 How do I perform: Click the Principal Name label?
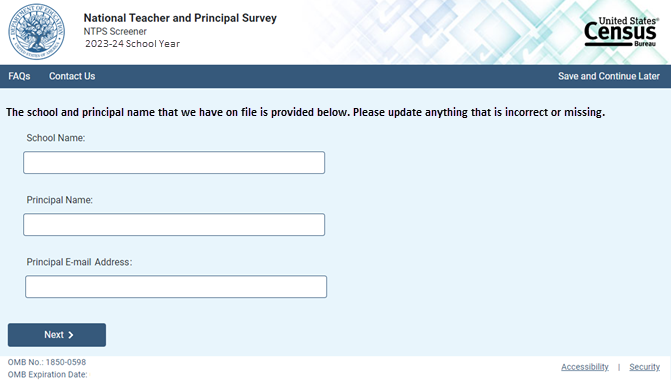(x=59, y=200)
